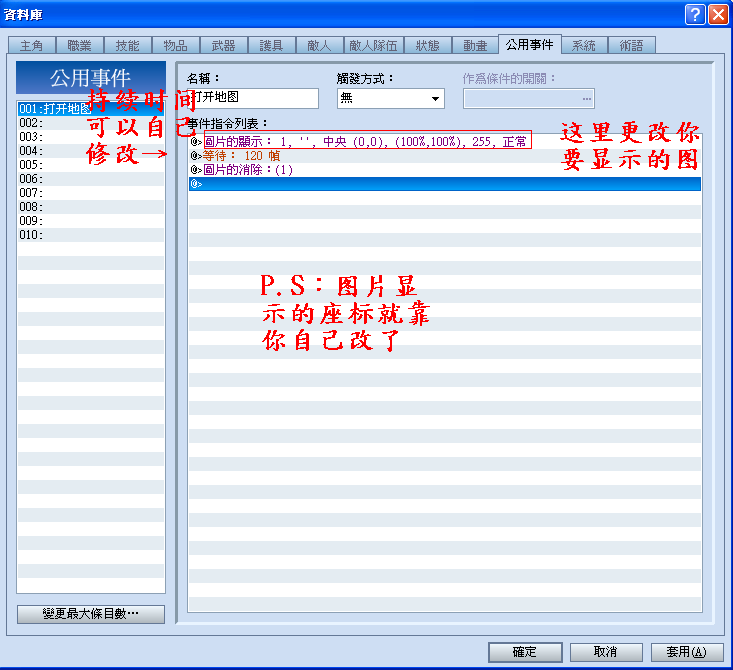Select the 敵人 tab
The width and height of the screenshot is (733, 670).
(x=319, y=45)
